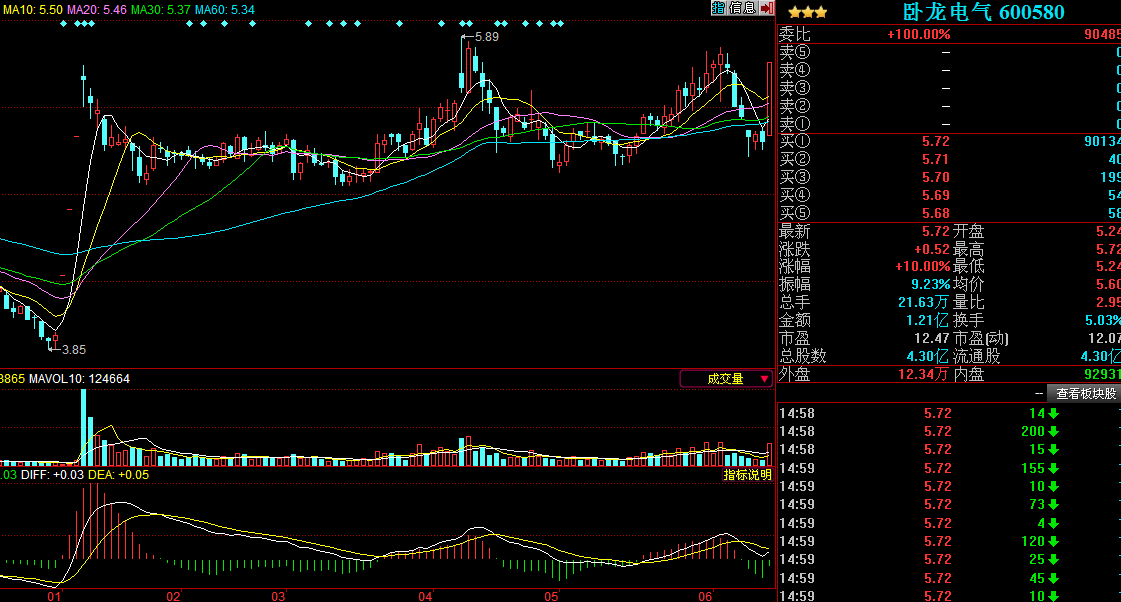Click the MA20 moving average label

click(x=96, y=9)
